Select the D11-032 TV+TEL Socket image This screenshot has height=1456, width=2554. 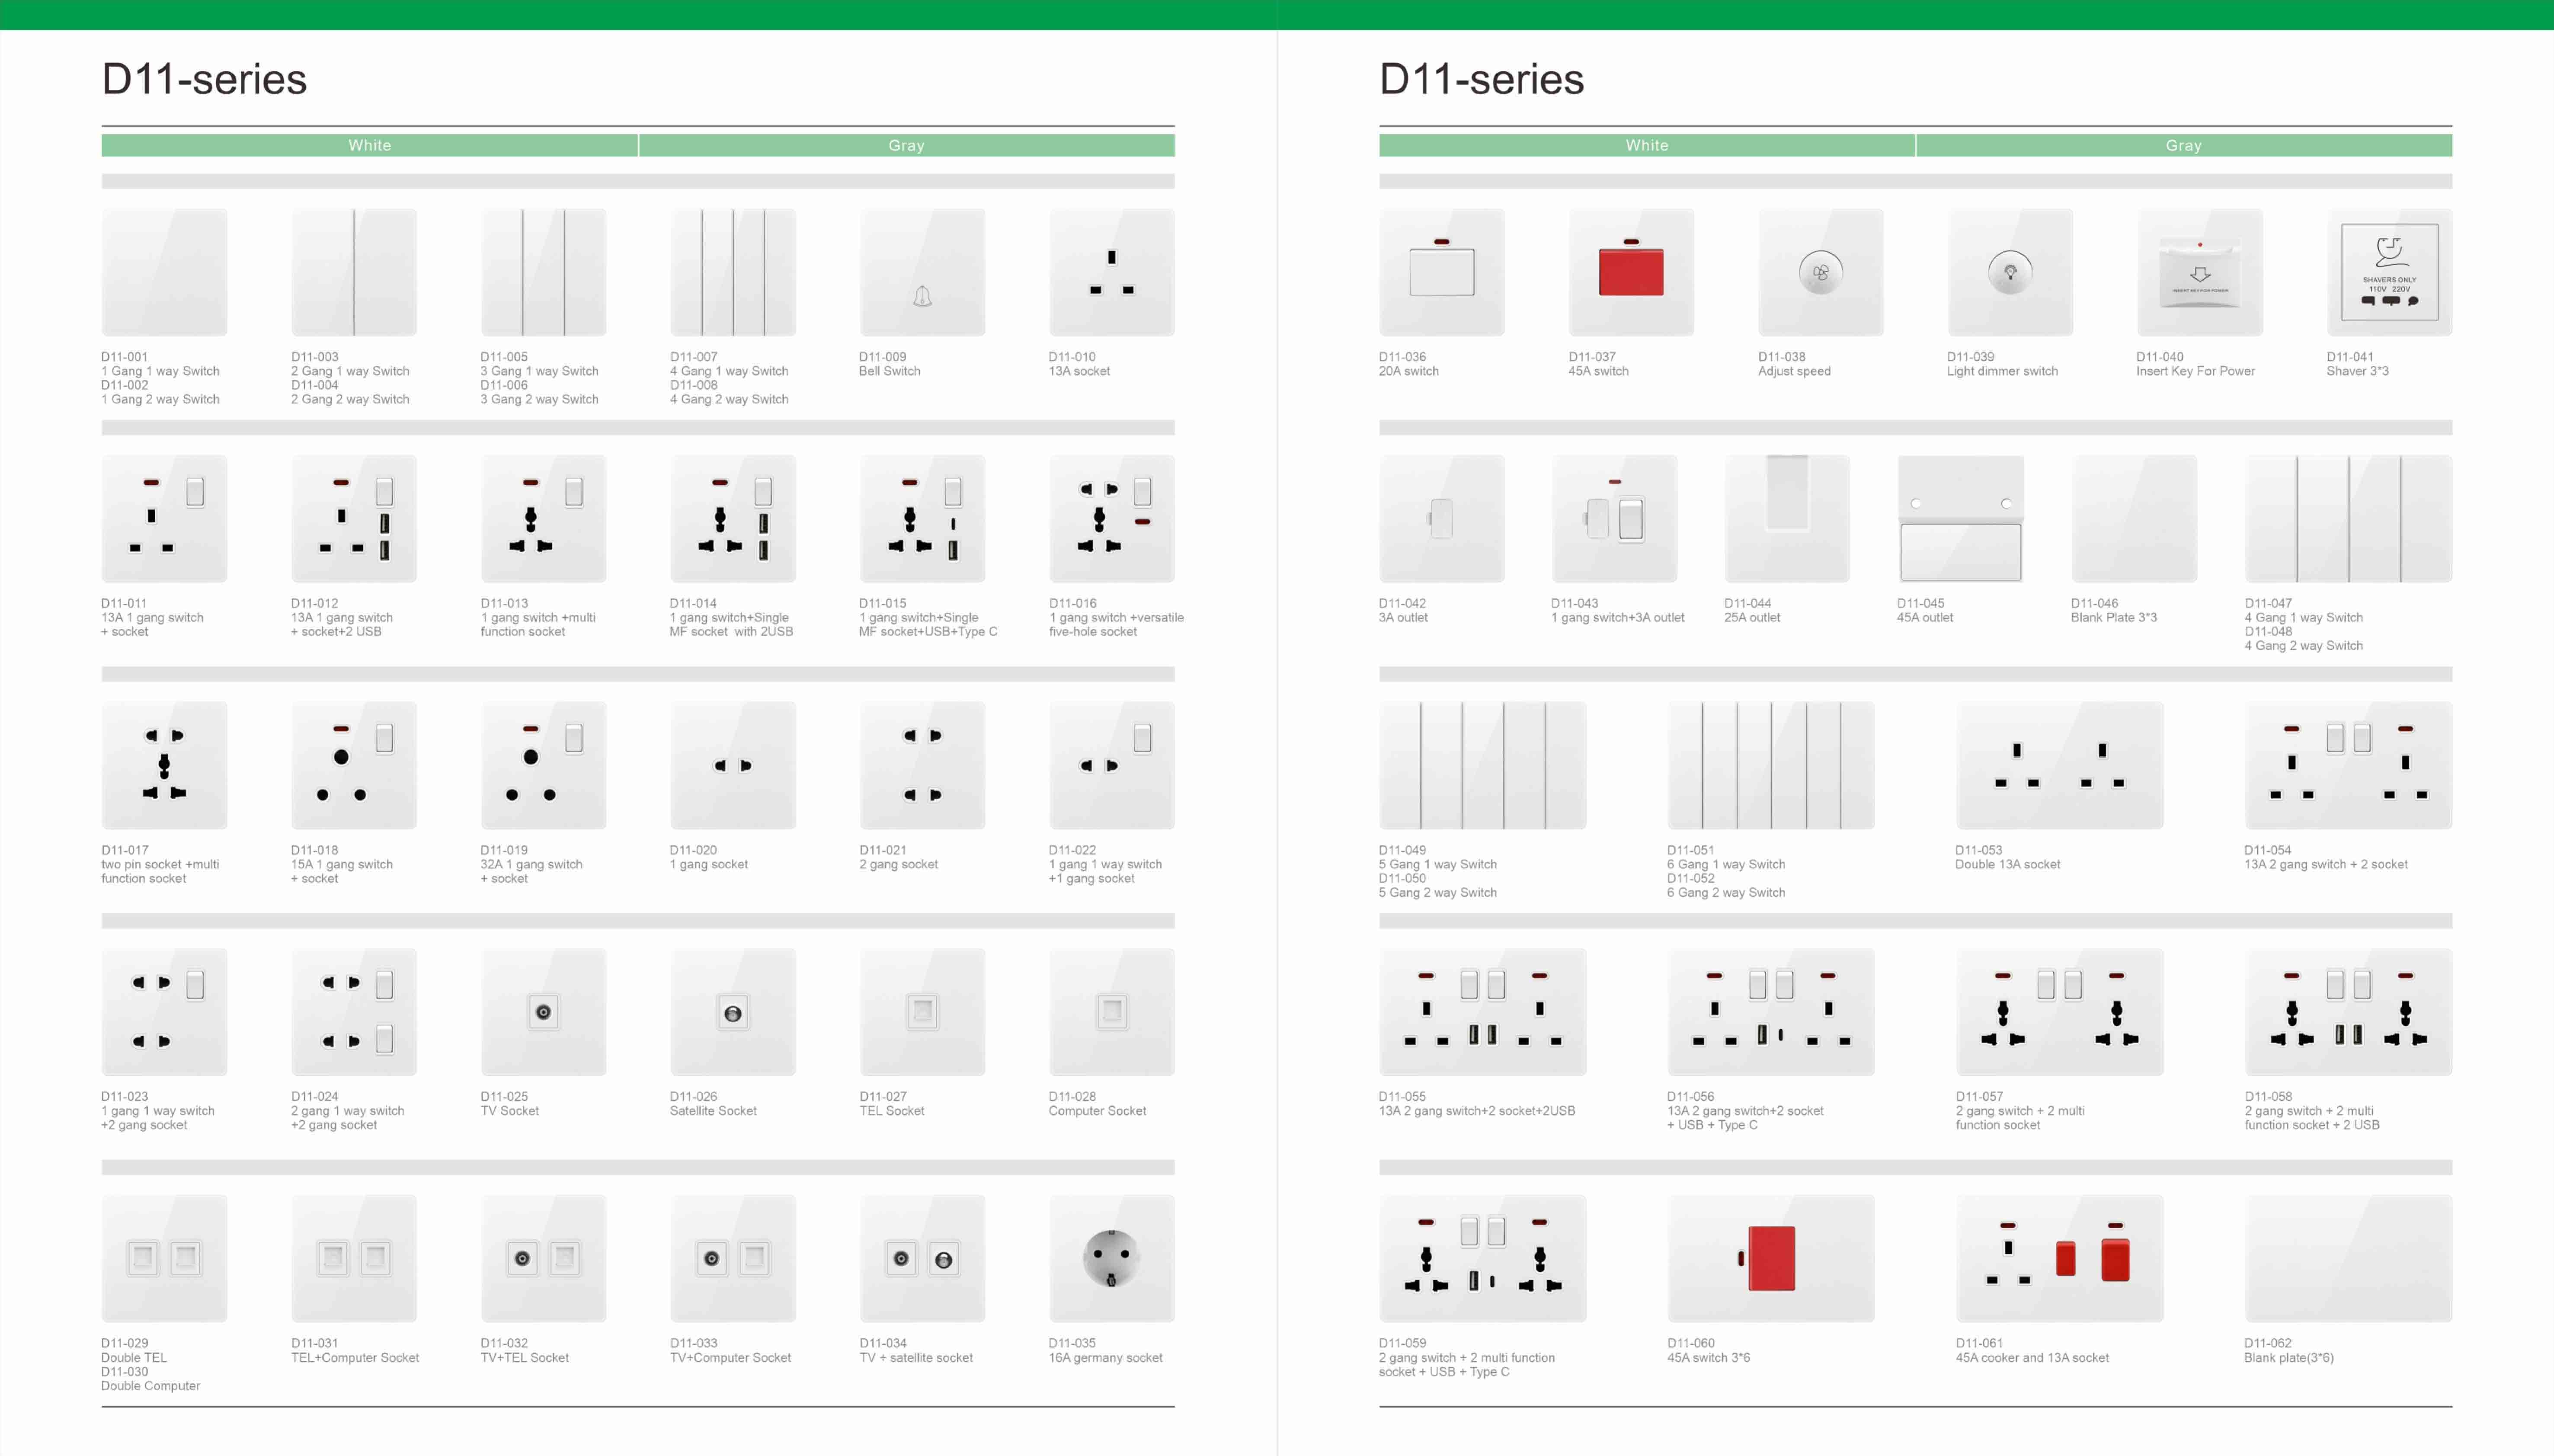coord(543,1259)
